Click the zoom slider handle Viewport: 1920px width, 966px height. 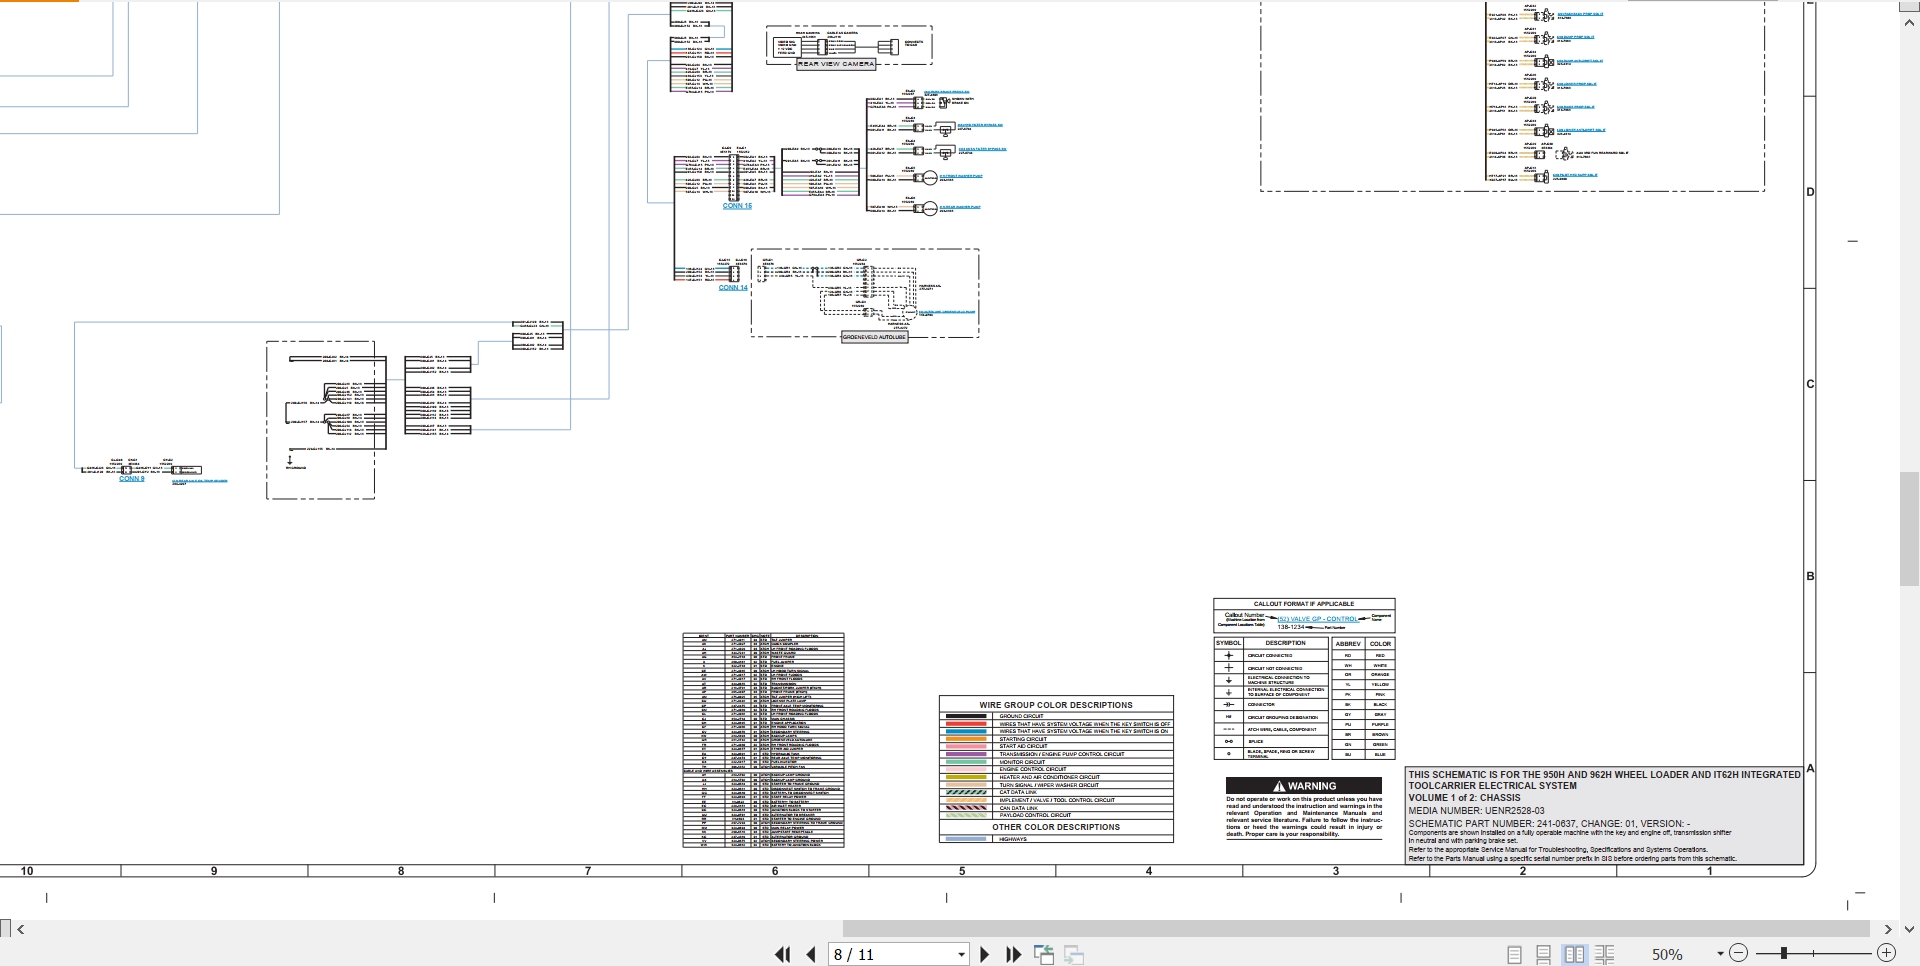pyautogui.click(x=1783, y=954)
